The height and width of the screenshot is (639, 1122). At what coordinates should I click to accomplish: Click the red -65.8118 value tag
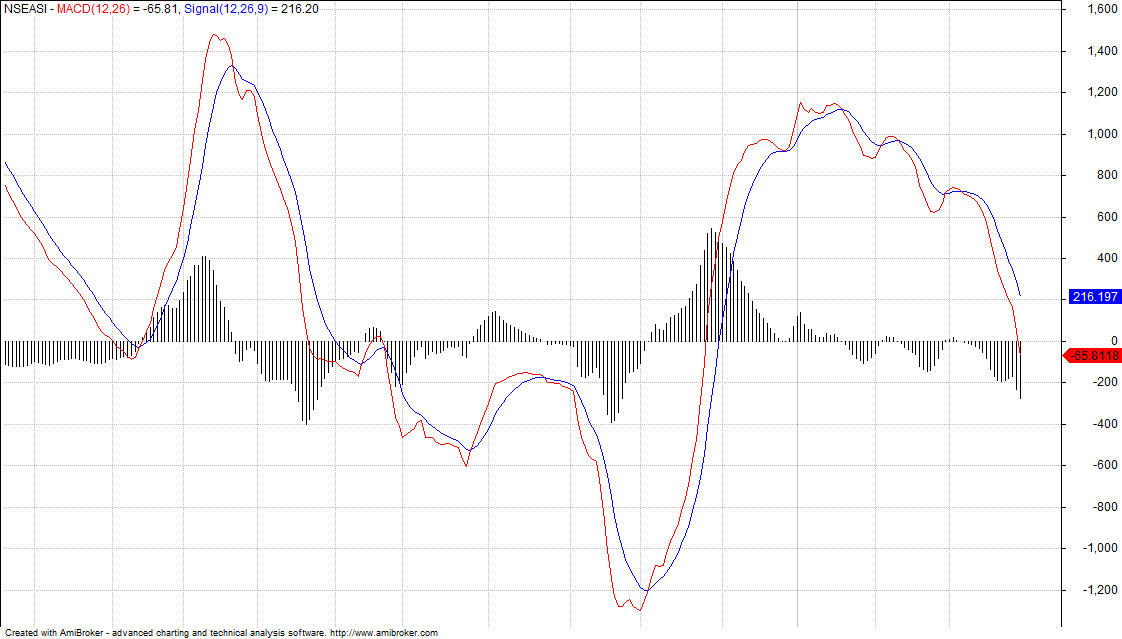1093,355
